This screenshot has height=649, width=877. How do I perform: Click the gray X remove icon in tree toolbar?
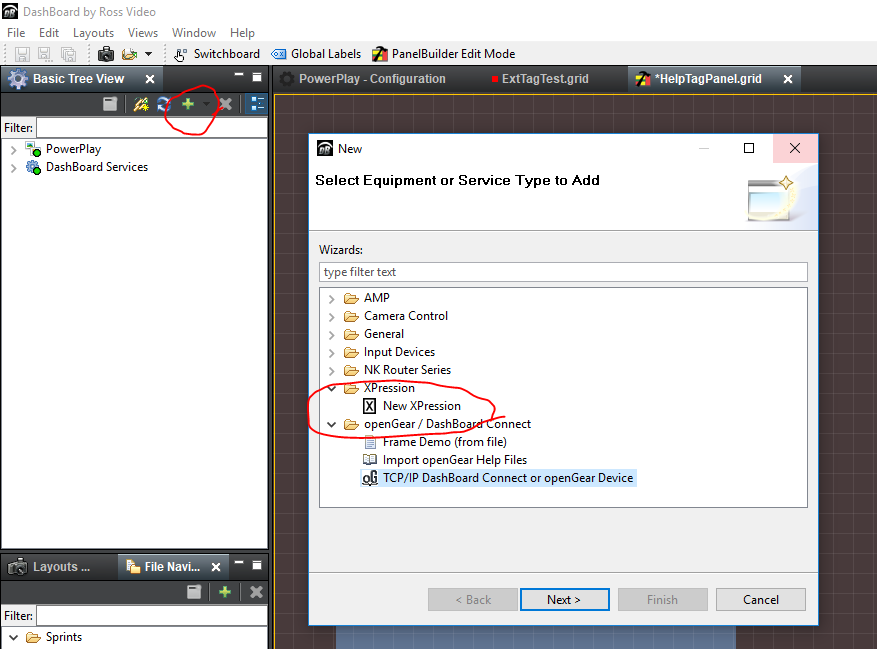pos(226,104)
